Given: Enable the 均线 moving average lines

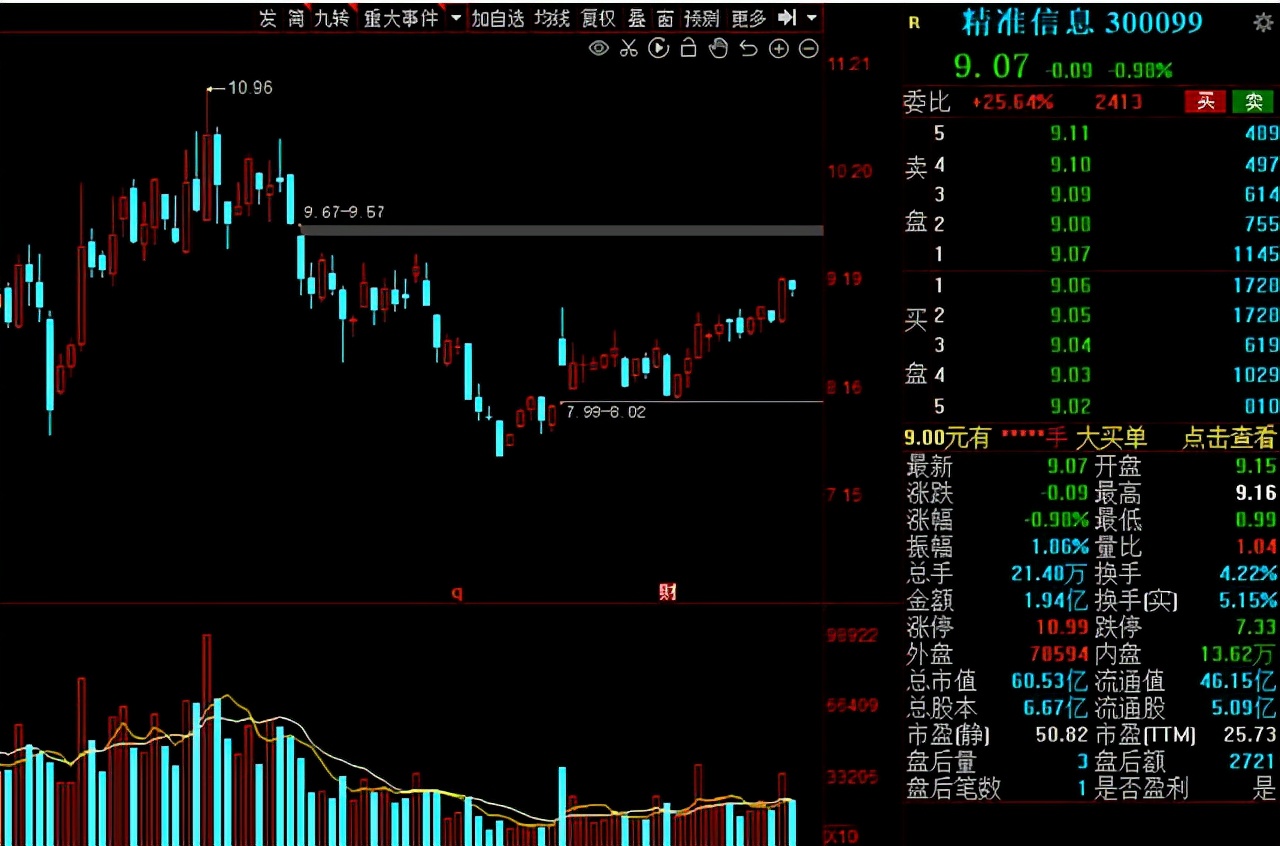Looking at the screenshot, I should pos(551,18).
